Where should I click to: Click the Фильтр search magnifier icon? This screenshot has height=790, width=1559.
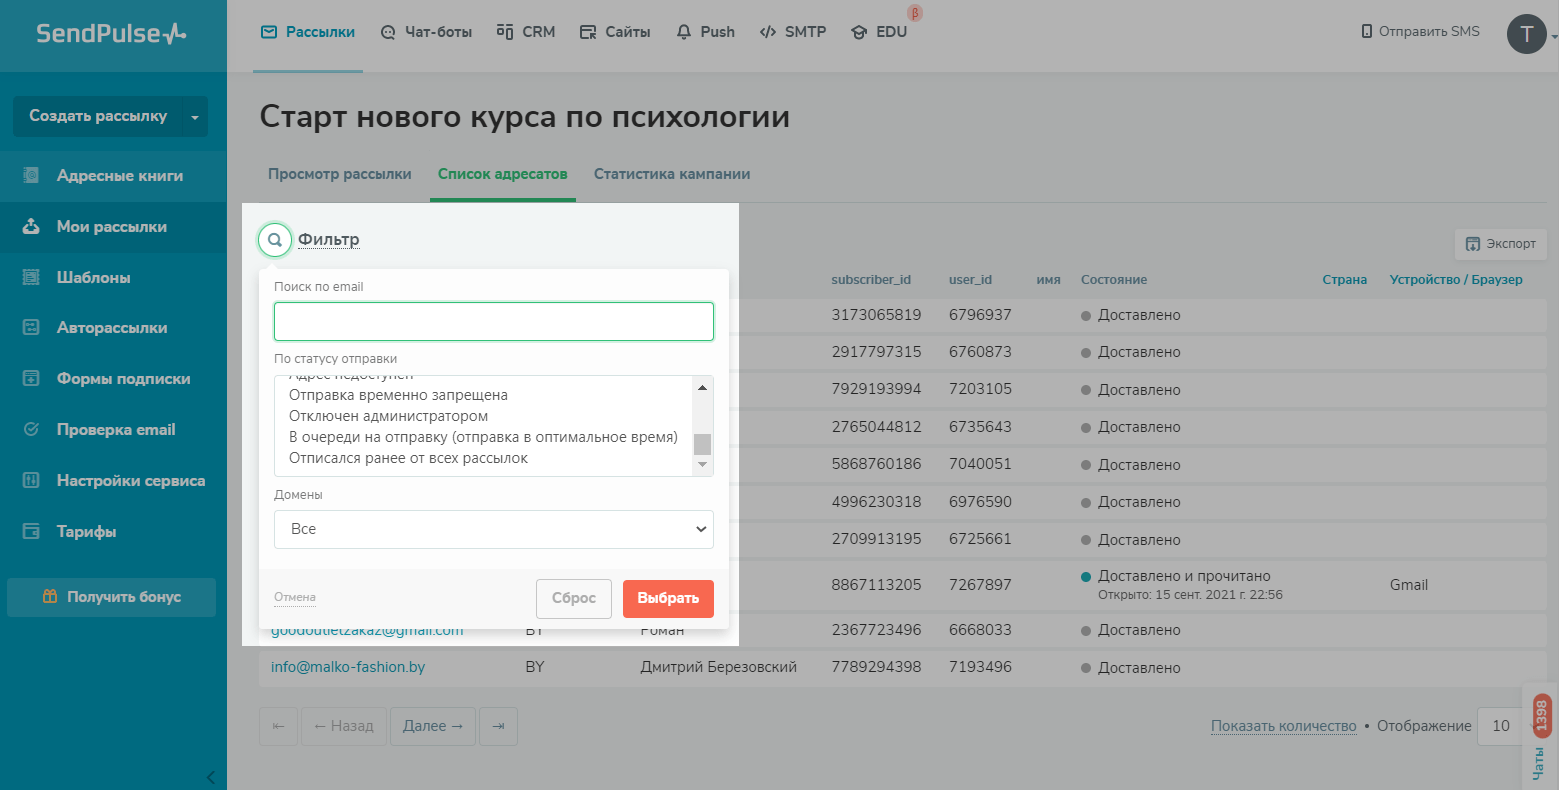(x=275, y=240)
